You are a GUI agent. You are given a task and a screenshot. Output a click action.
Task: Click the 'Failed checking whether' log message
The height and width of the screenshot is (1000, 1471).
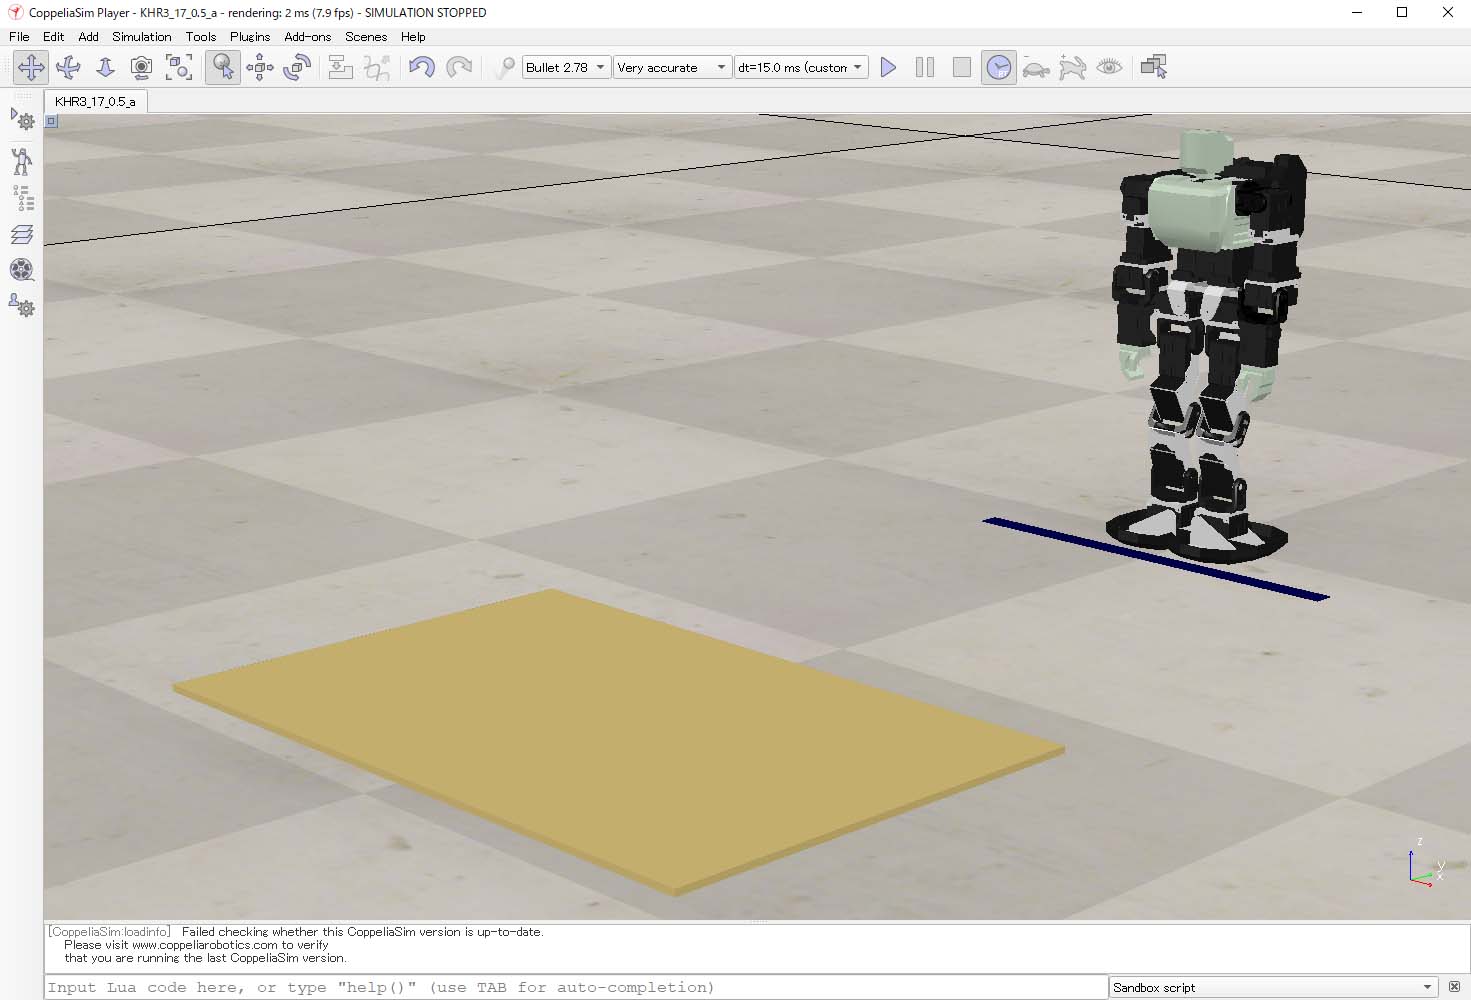tap(362, 931)
